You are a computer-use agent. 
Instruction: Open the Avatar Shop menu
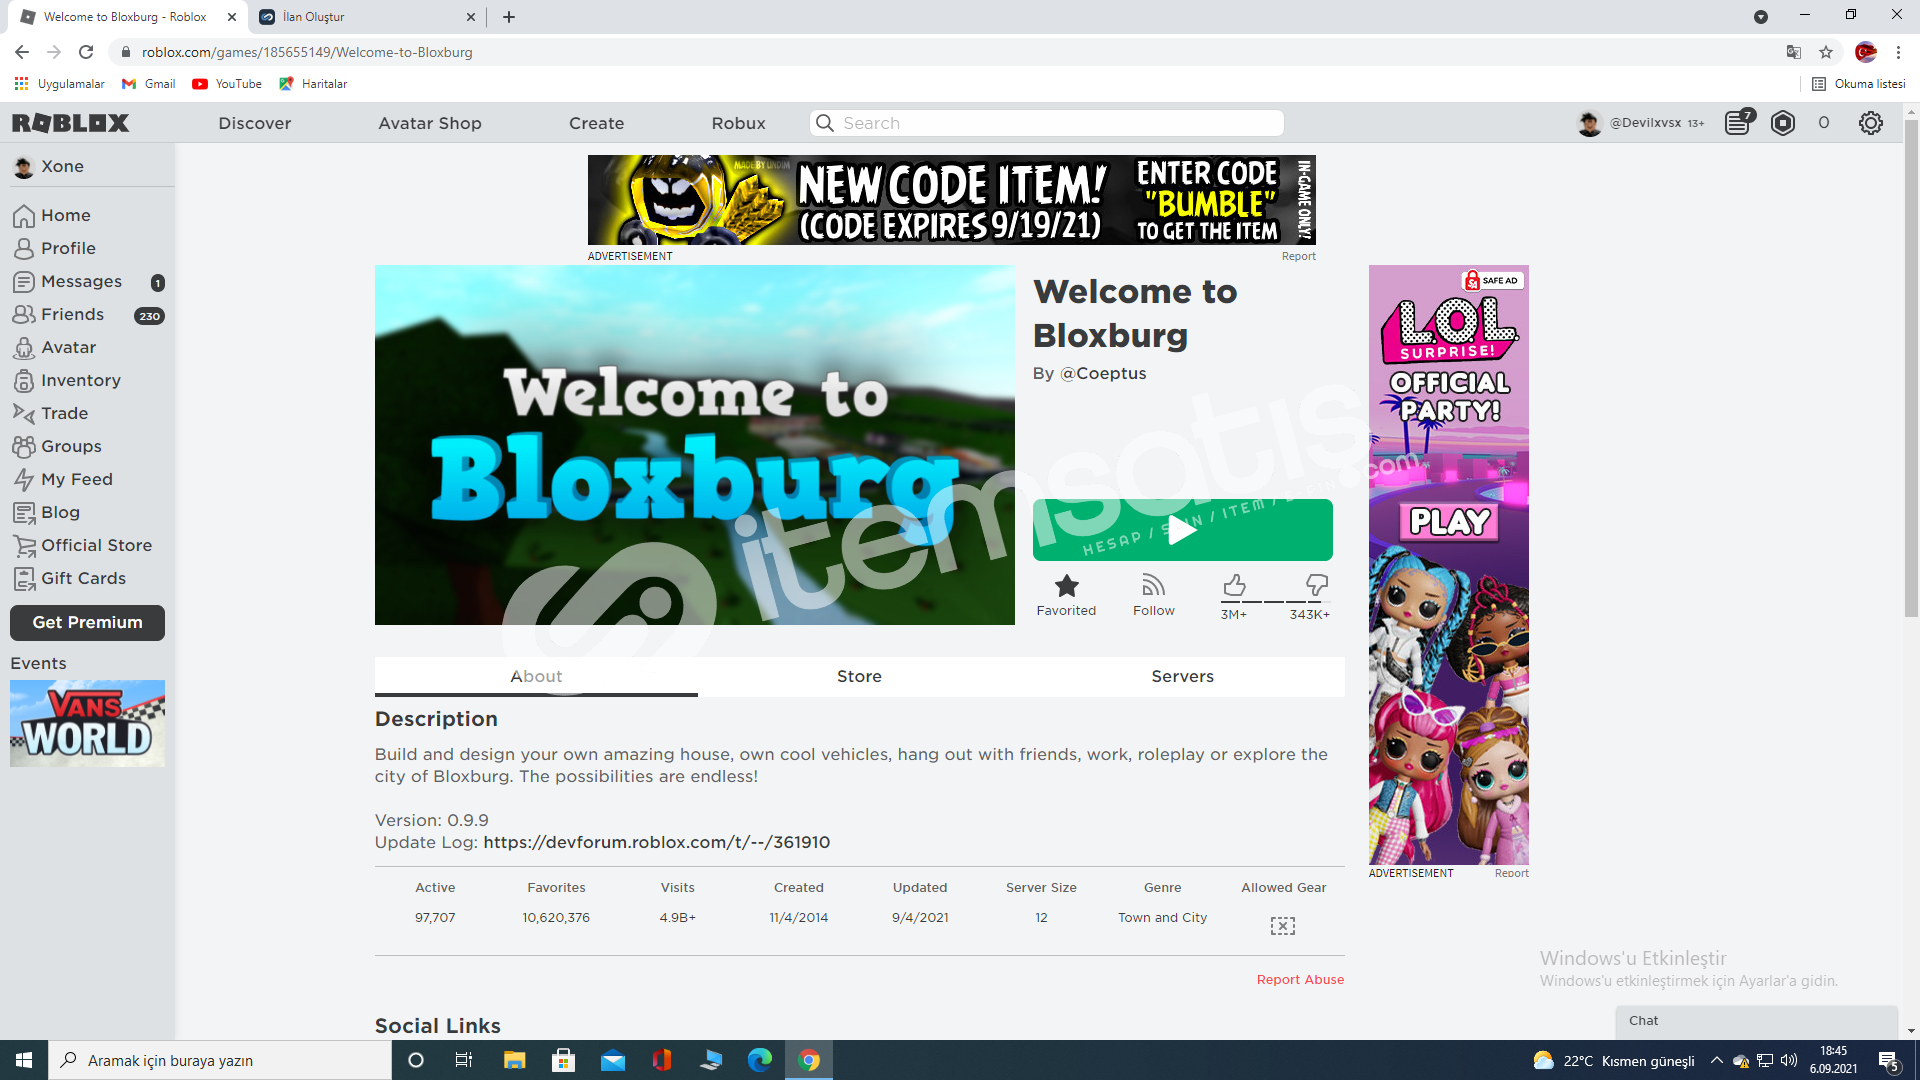pos(430,123)
